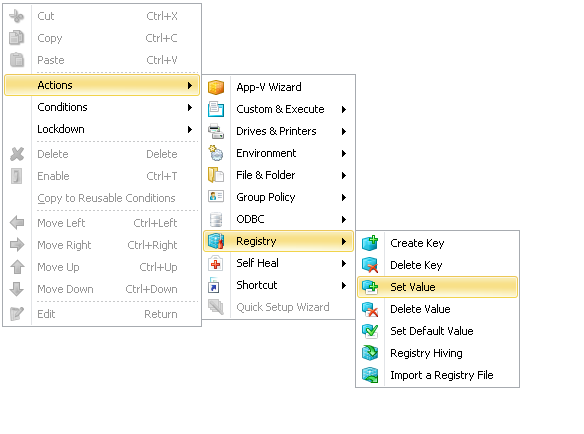Click the File & Folder icon
This screenshot has height=434, width=584.
pyautogui.click(x=216, y=175)
